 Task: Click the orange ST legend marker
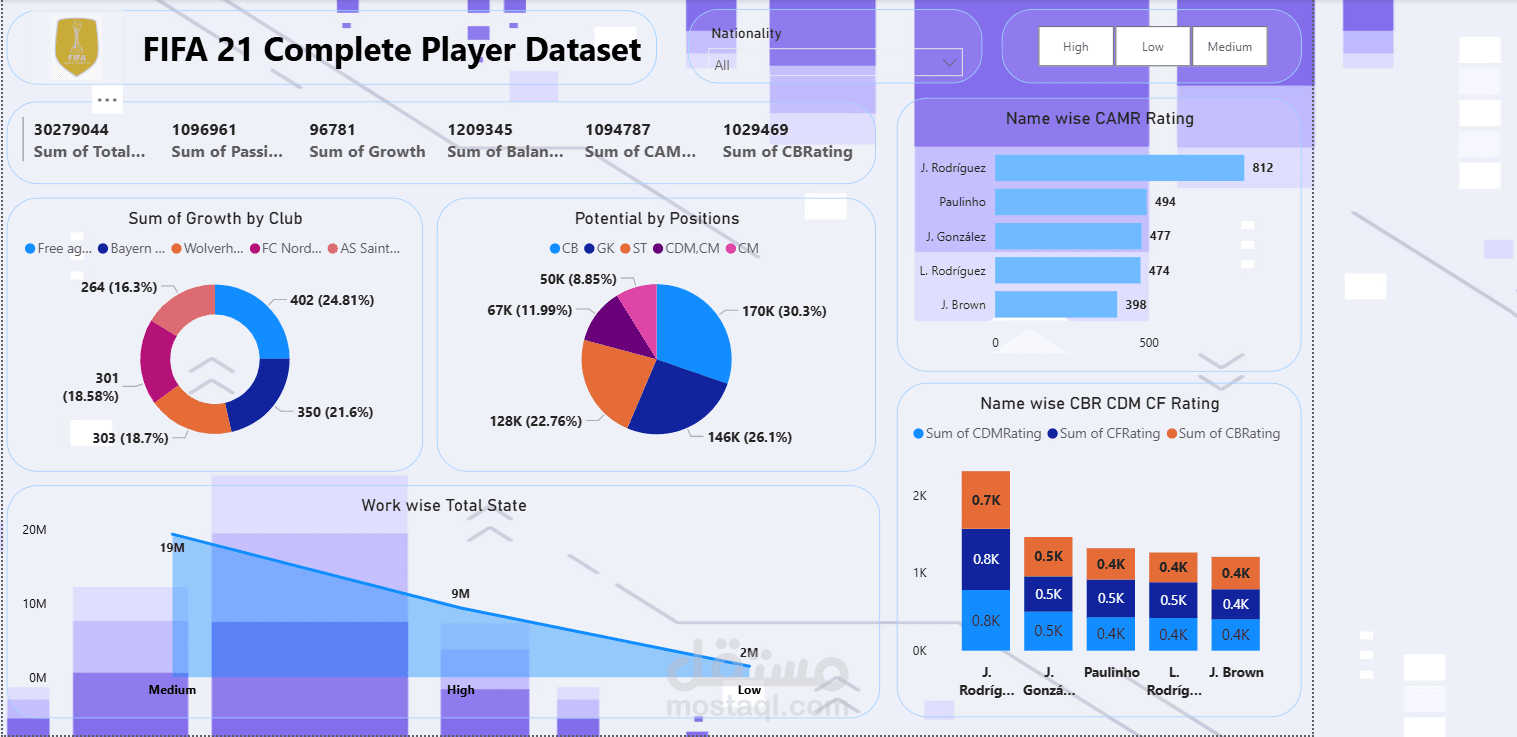pos(627,248)
